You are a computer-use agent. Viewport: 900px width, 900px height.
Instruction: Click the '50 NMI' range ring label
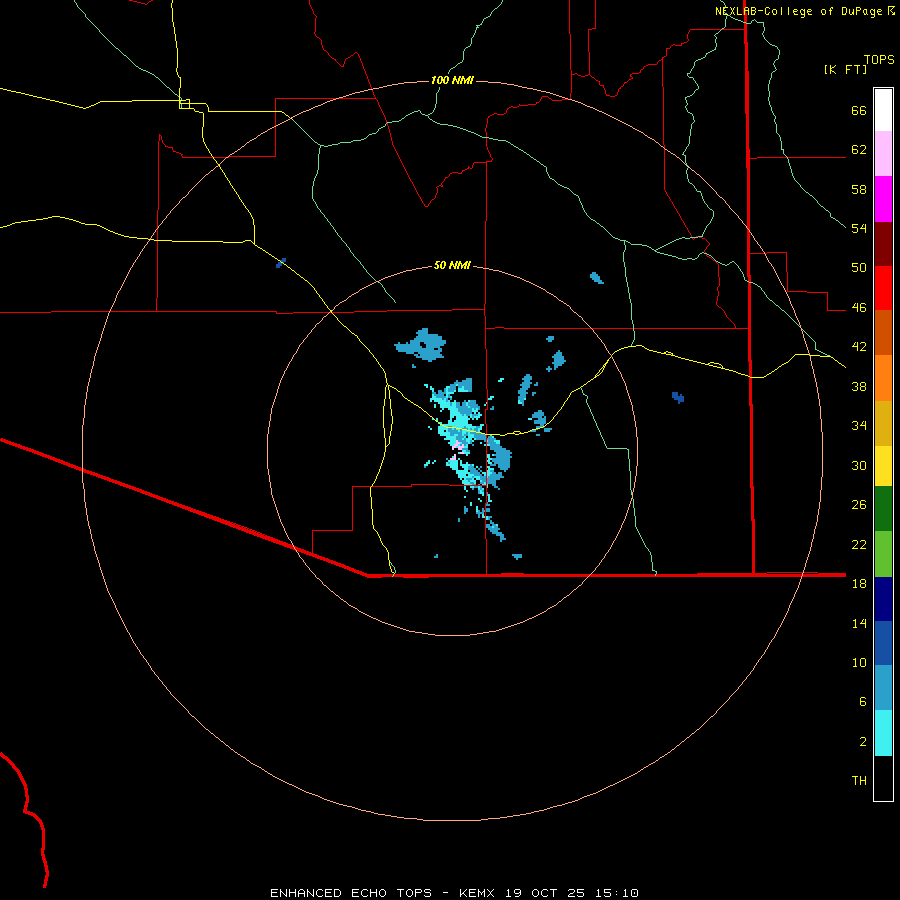[x=452, y=265]
